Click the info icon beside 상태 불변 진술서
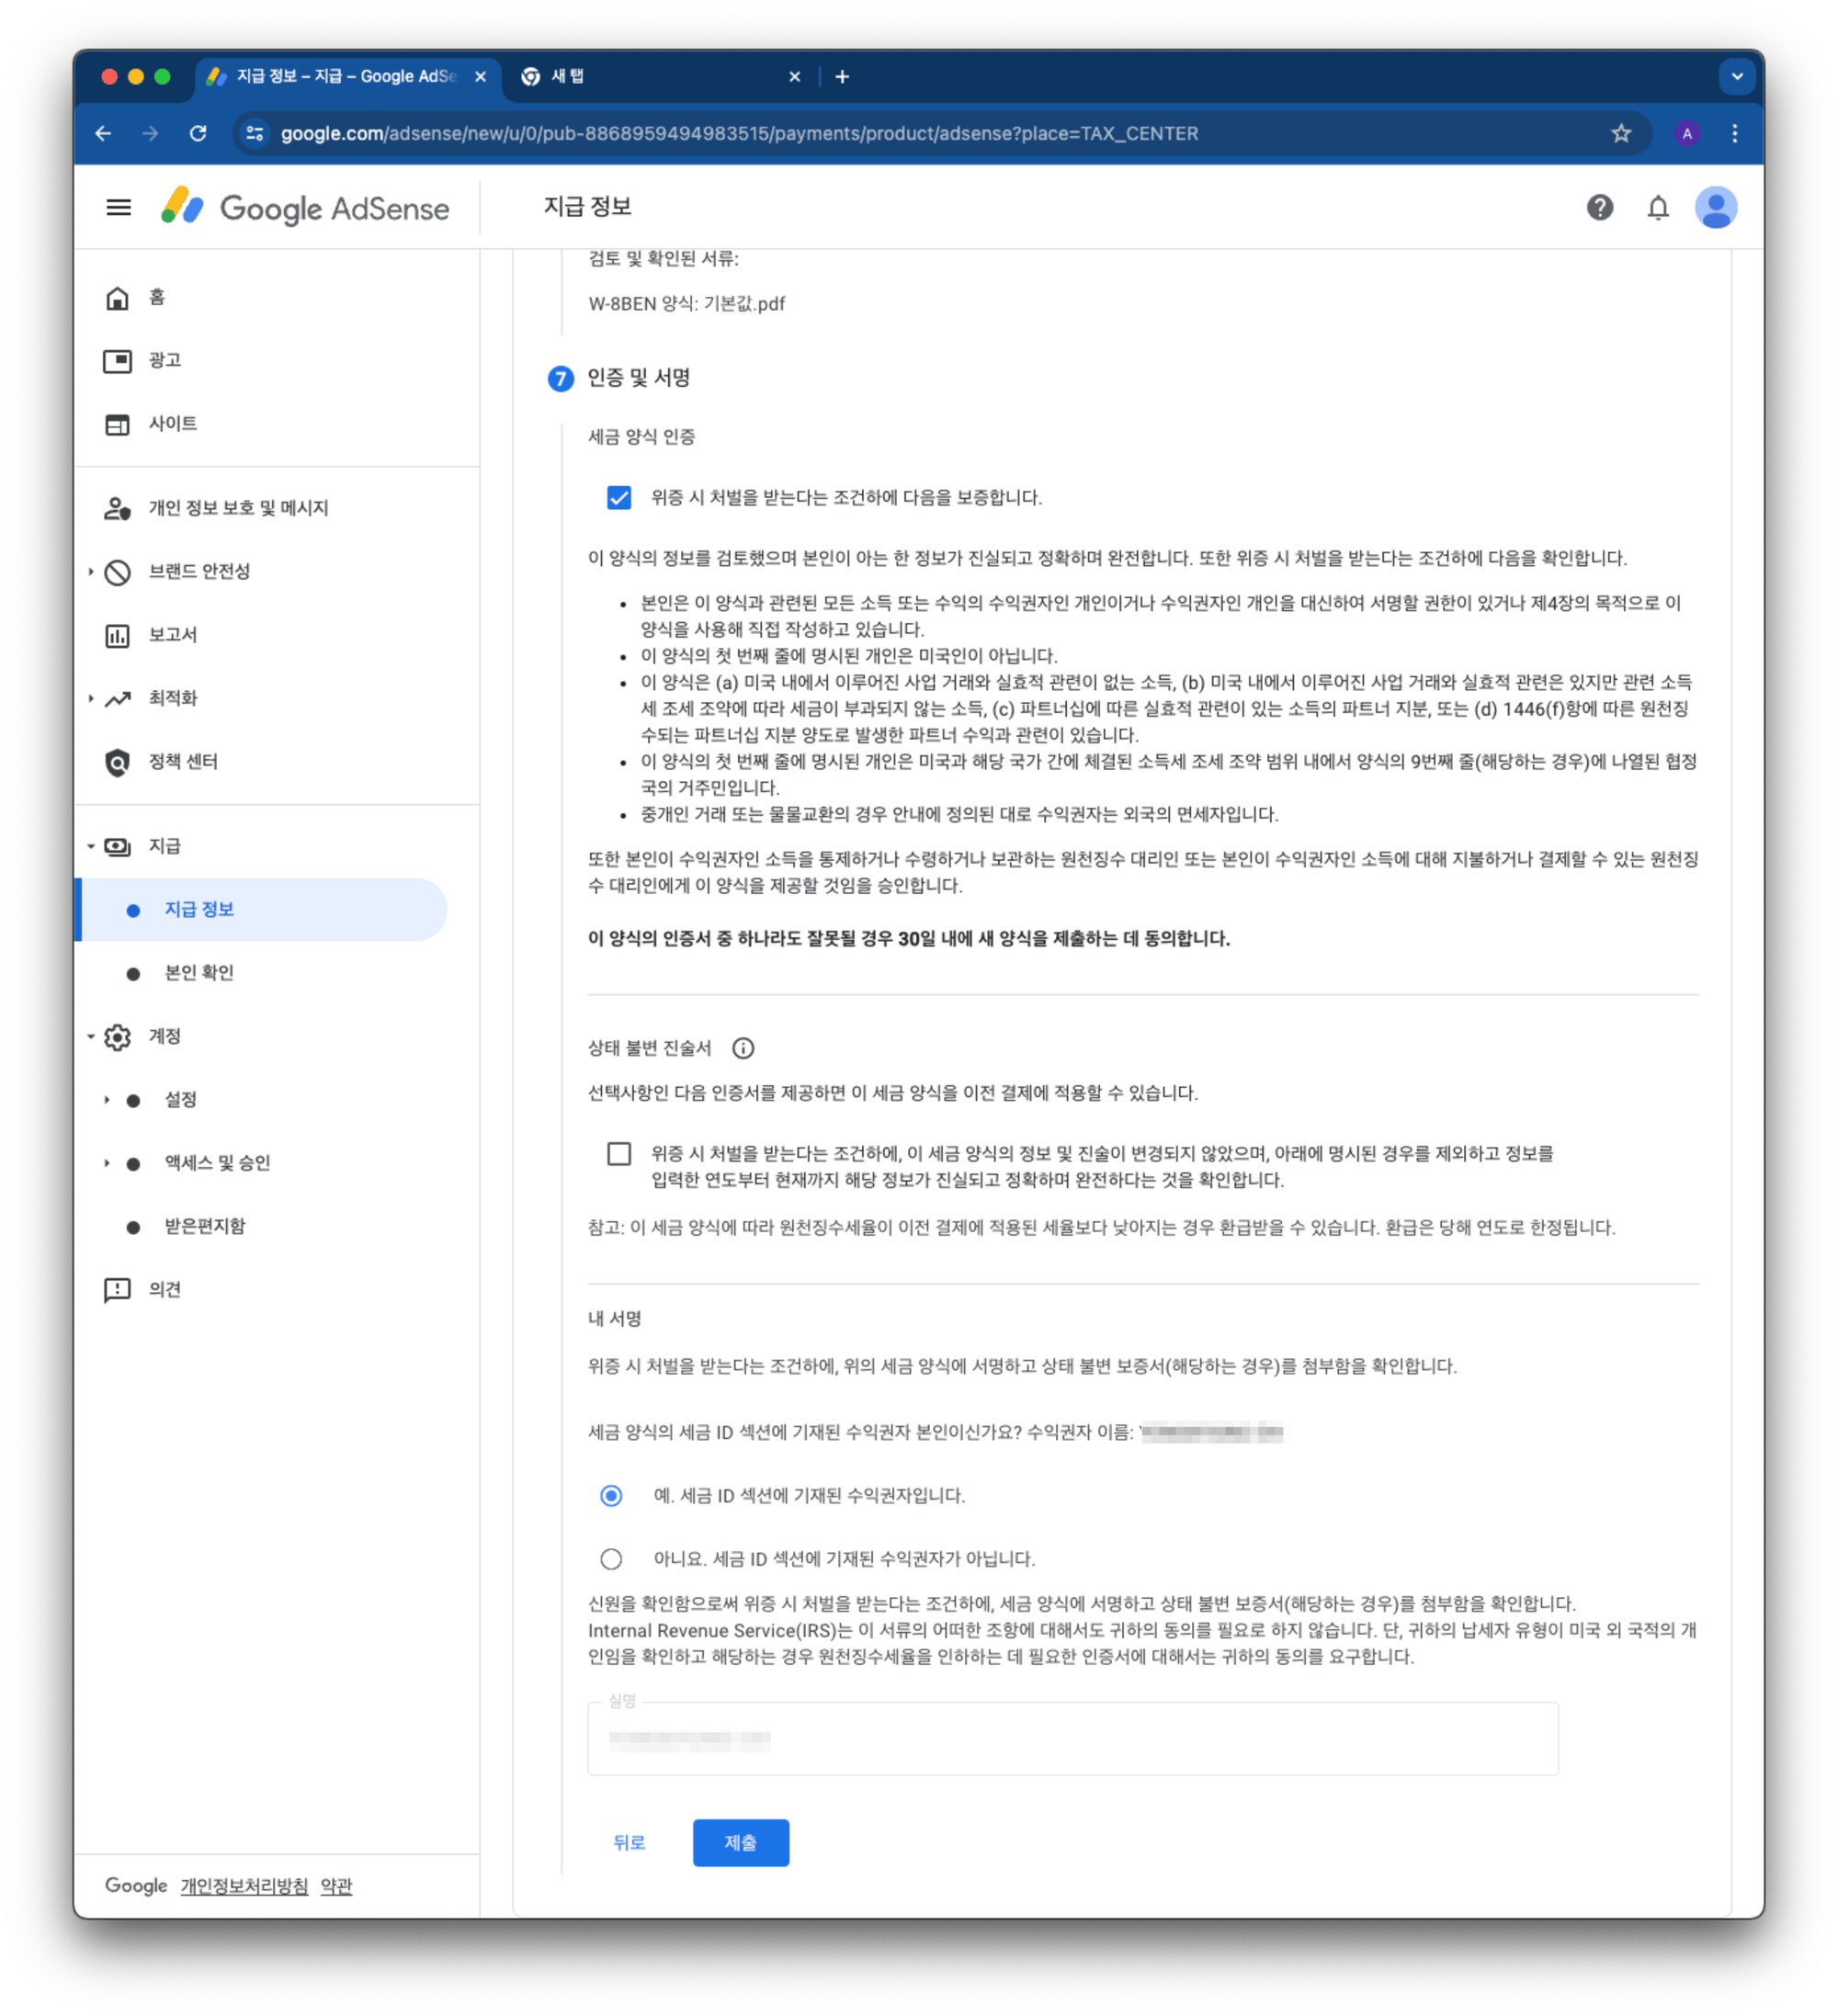The height and width of the screenshot is (2016, 1838). (x=743, y=1047)
